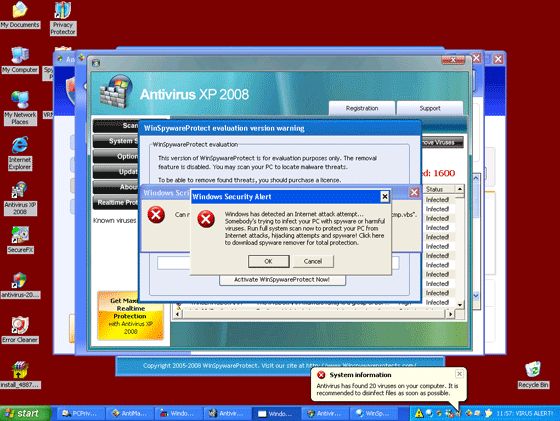Switch to WinSp... taskbar button
This screenshot has height=421, width=560.
(374, 414)
